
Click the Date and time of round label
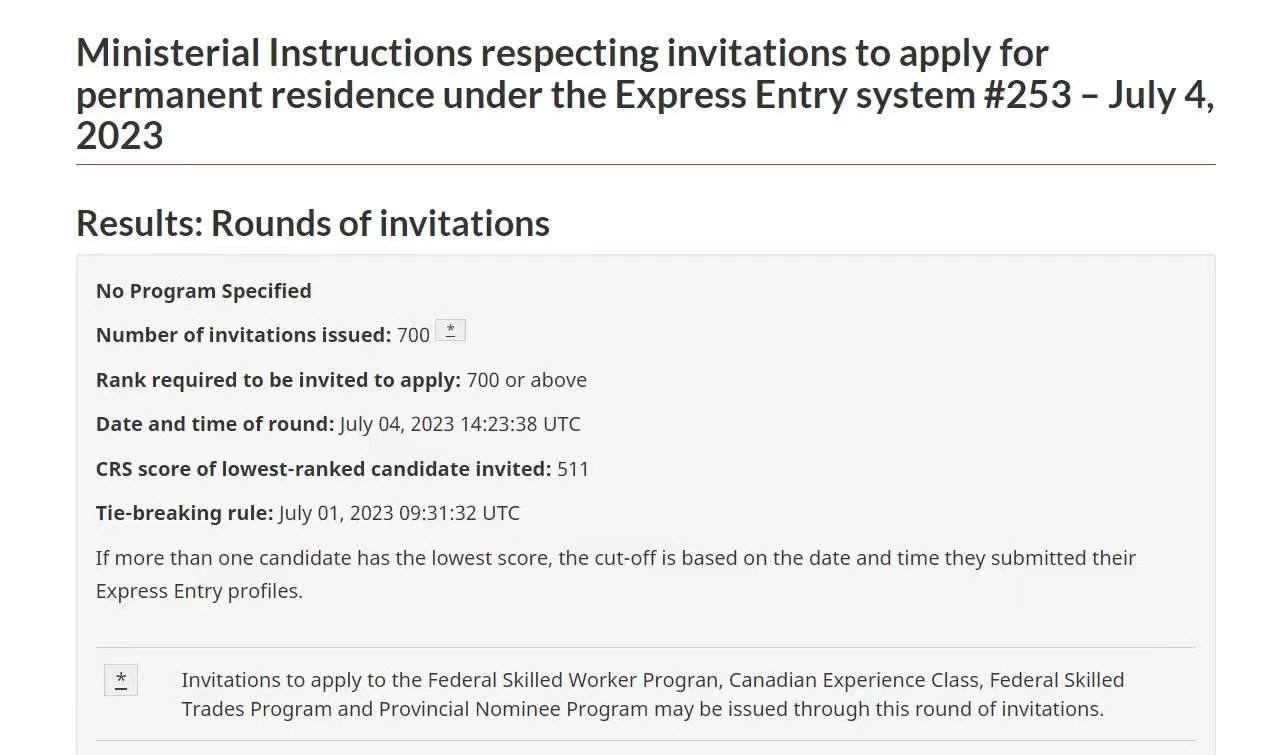click(215, 424)
